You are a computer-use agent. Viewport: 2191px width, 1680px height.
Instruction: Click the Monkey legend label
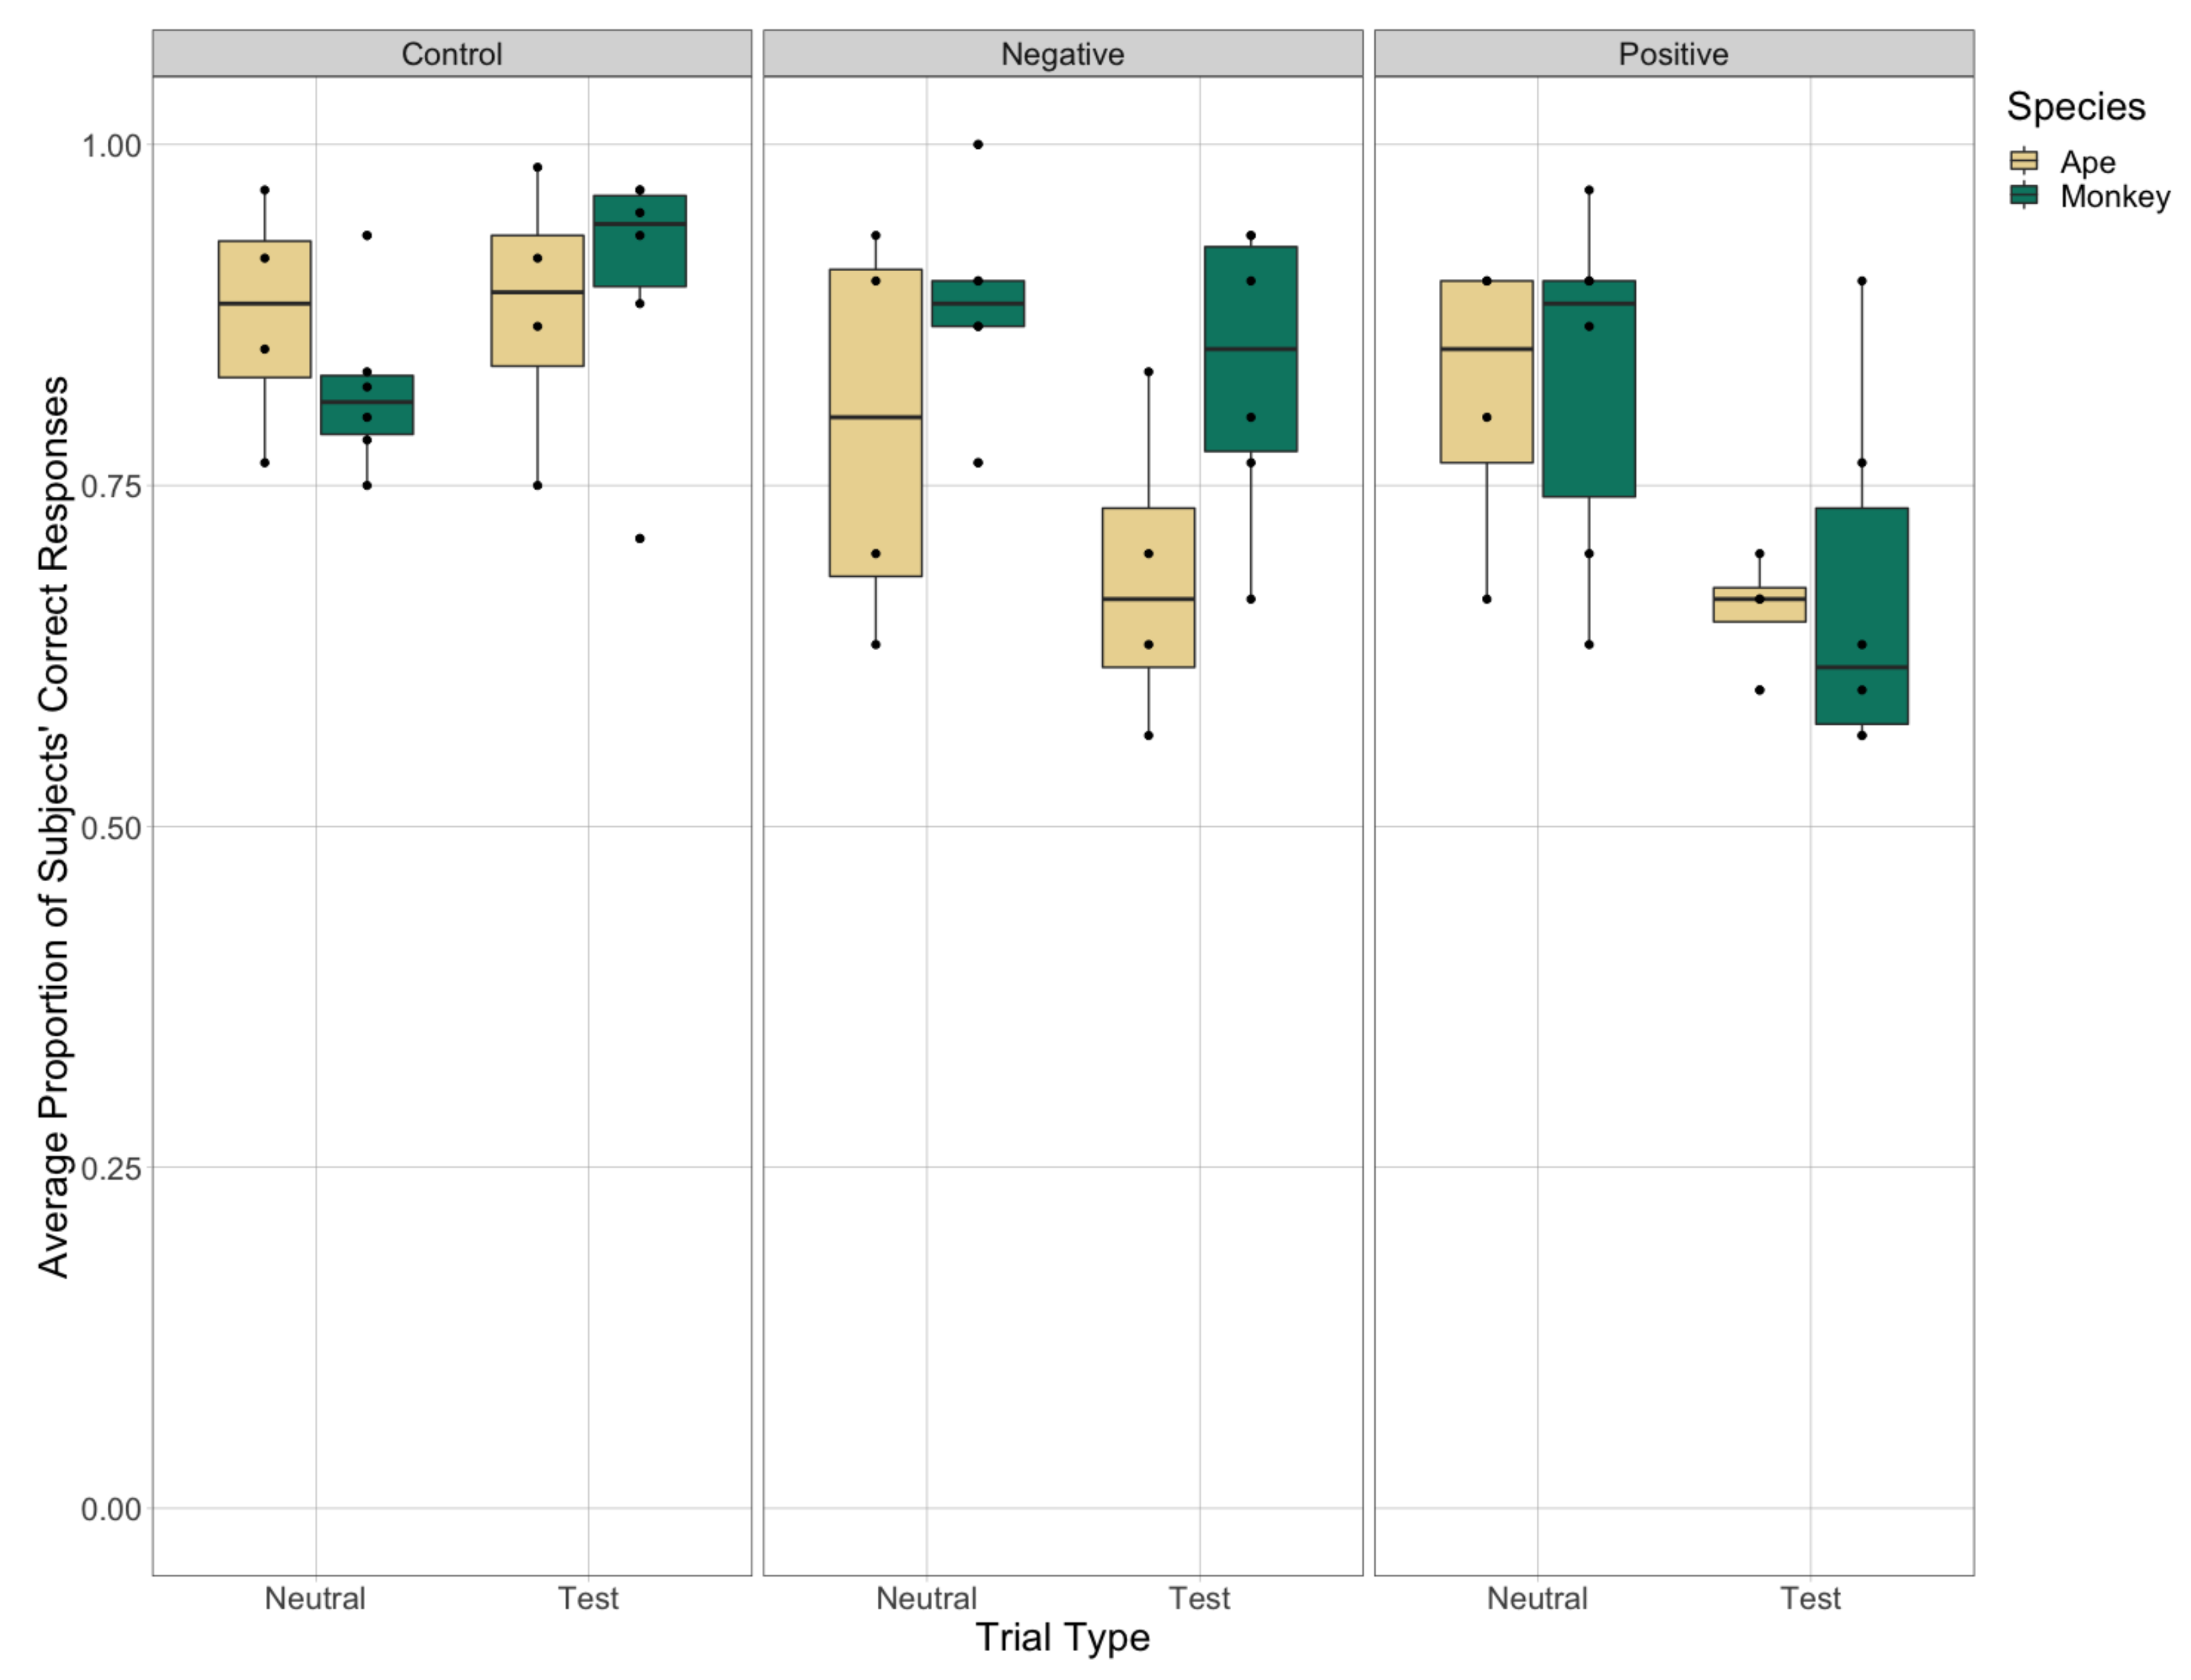point(2114,196)
